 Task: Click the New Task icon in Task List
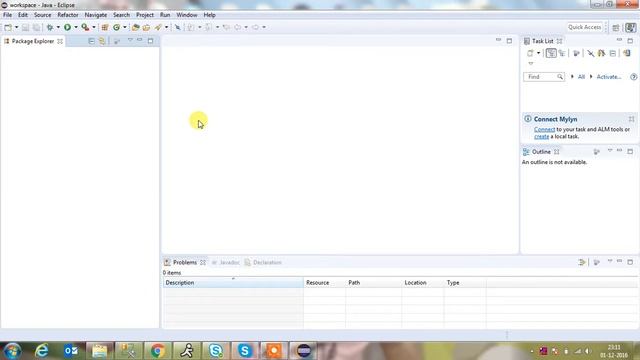[530, 53]
